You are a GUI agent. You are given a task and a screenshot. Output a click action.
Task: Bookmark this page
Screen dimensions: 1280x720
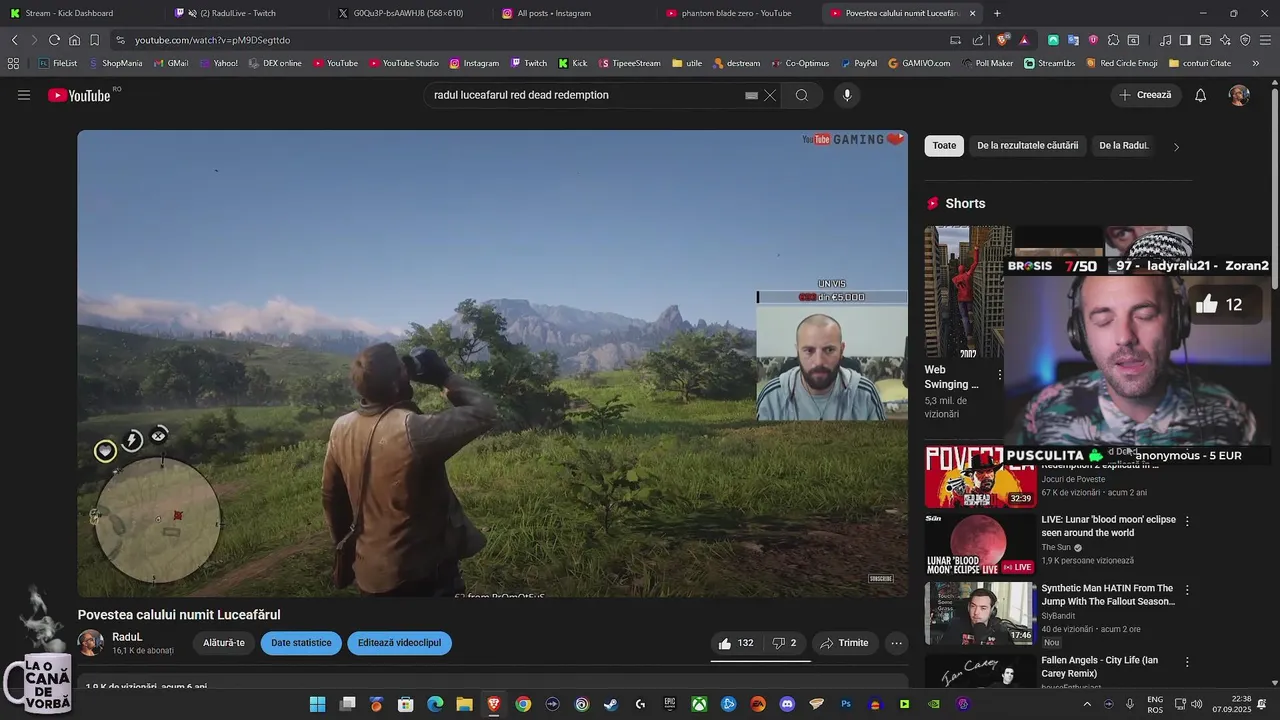pyautogui.click(x=94, y=40)
